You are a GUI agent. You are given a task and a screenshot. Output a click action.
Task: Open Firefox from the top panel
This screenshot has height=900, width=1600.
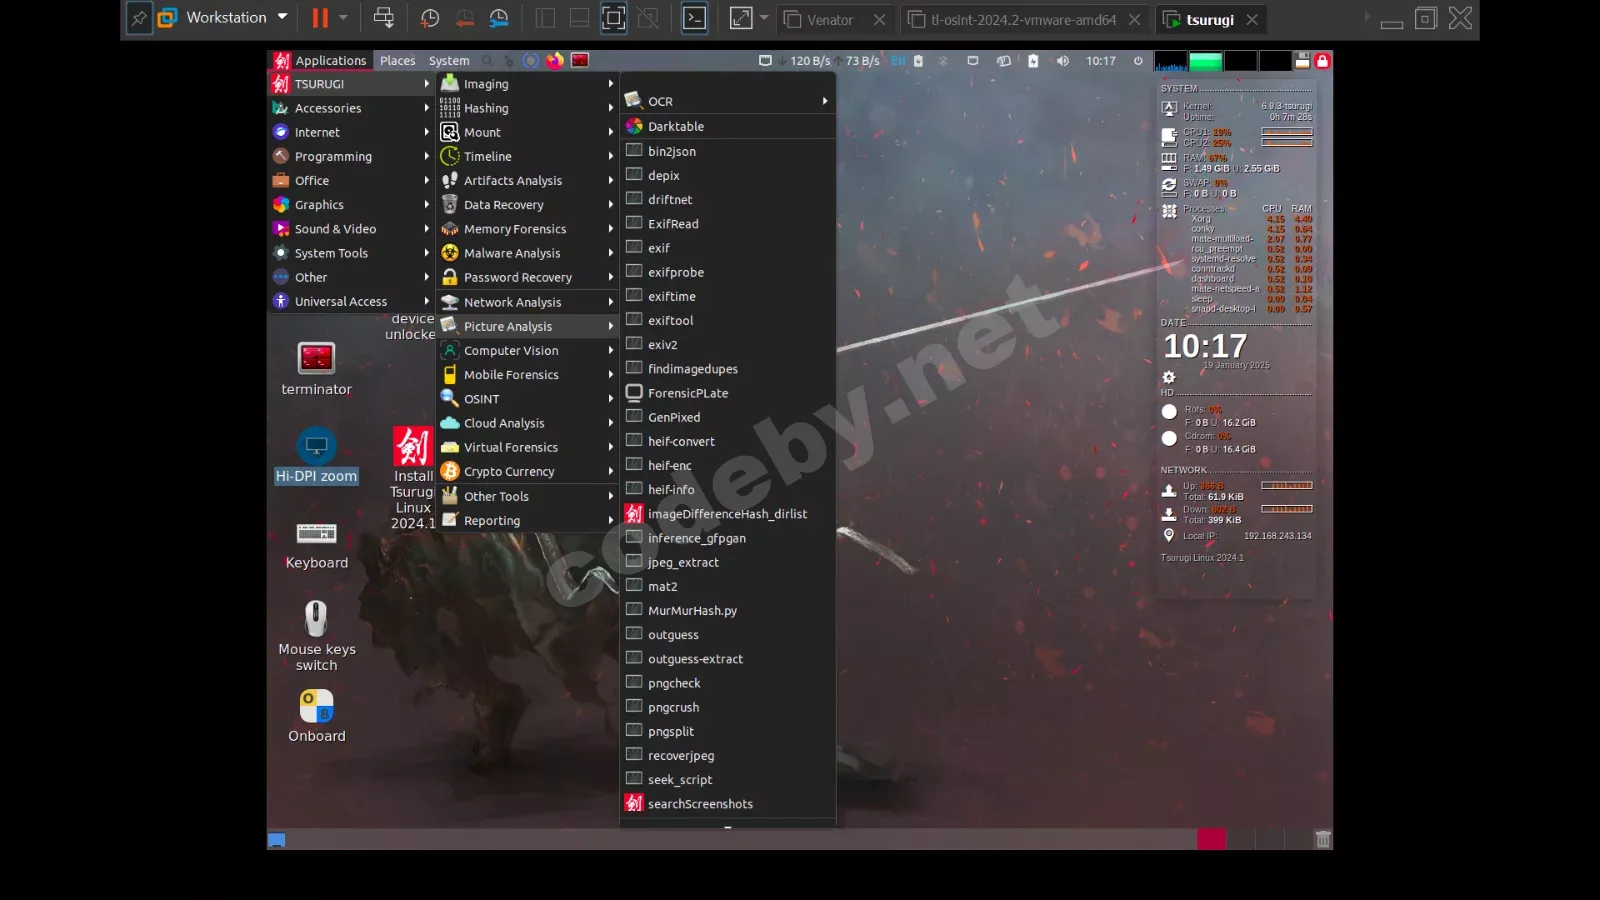(555, 61)
